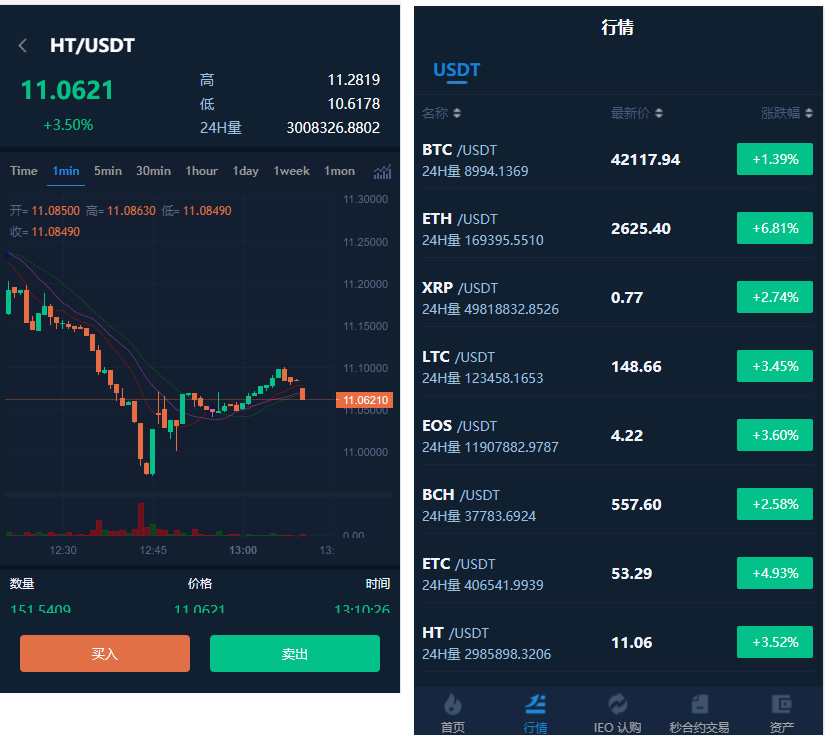Select the USDT market tab
This screenshot has height=735, width=825.
[x=456, y=70]
